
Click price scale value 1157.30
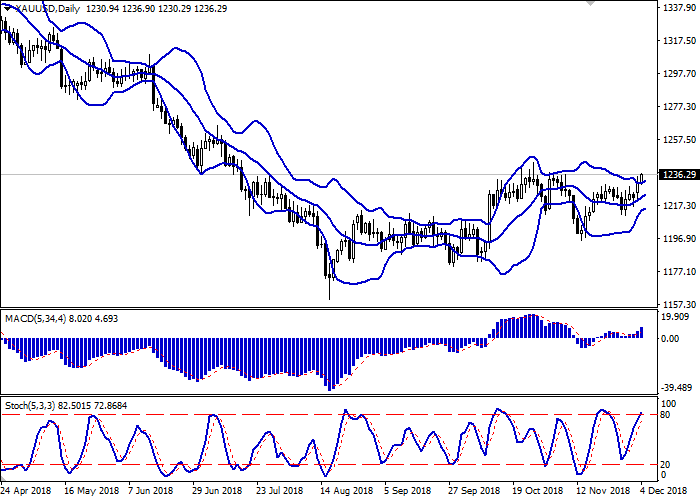680,304
